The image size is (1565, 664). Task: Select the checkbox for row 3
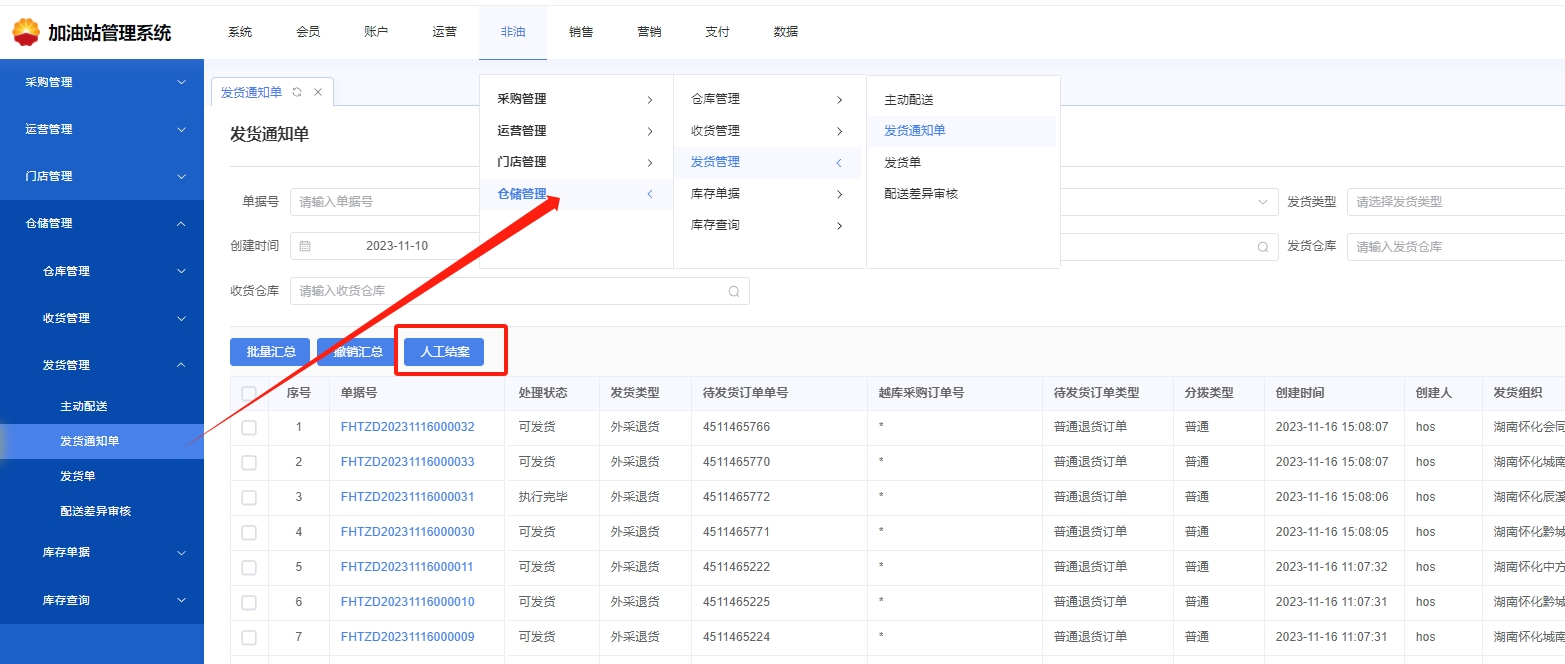click(249, 497)
